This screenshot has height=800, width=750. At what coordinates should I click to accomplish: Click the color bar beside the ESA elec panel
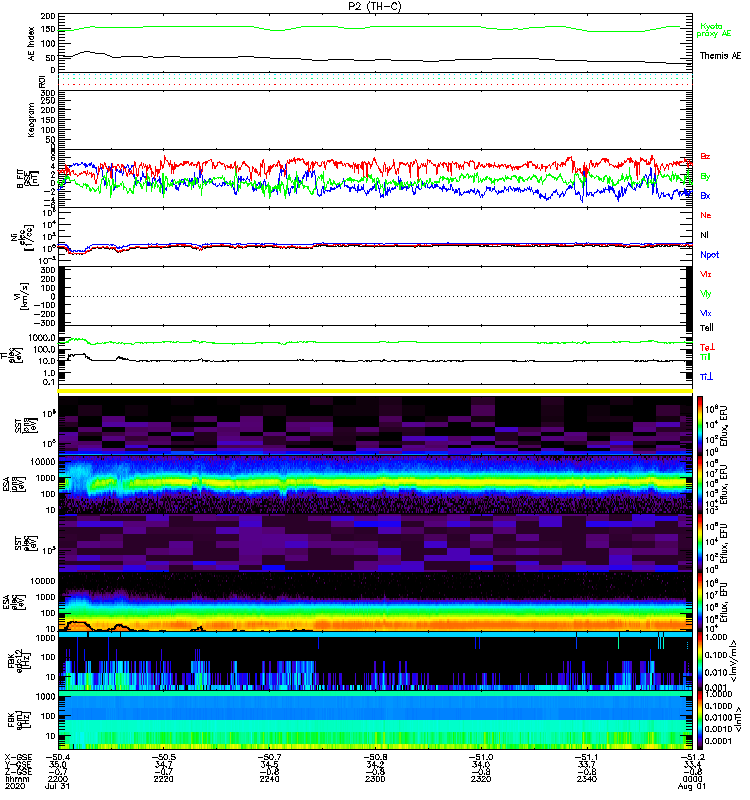pyautogui.click(x=700, y=602)
